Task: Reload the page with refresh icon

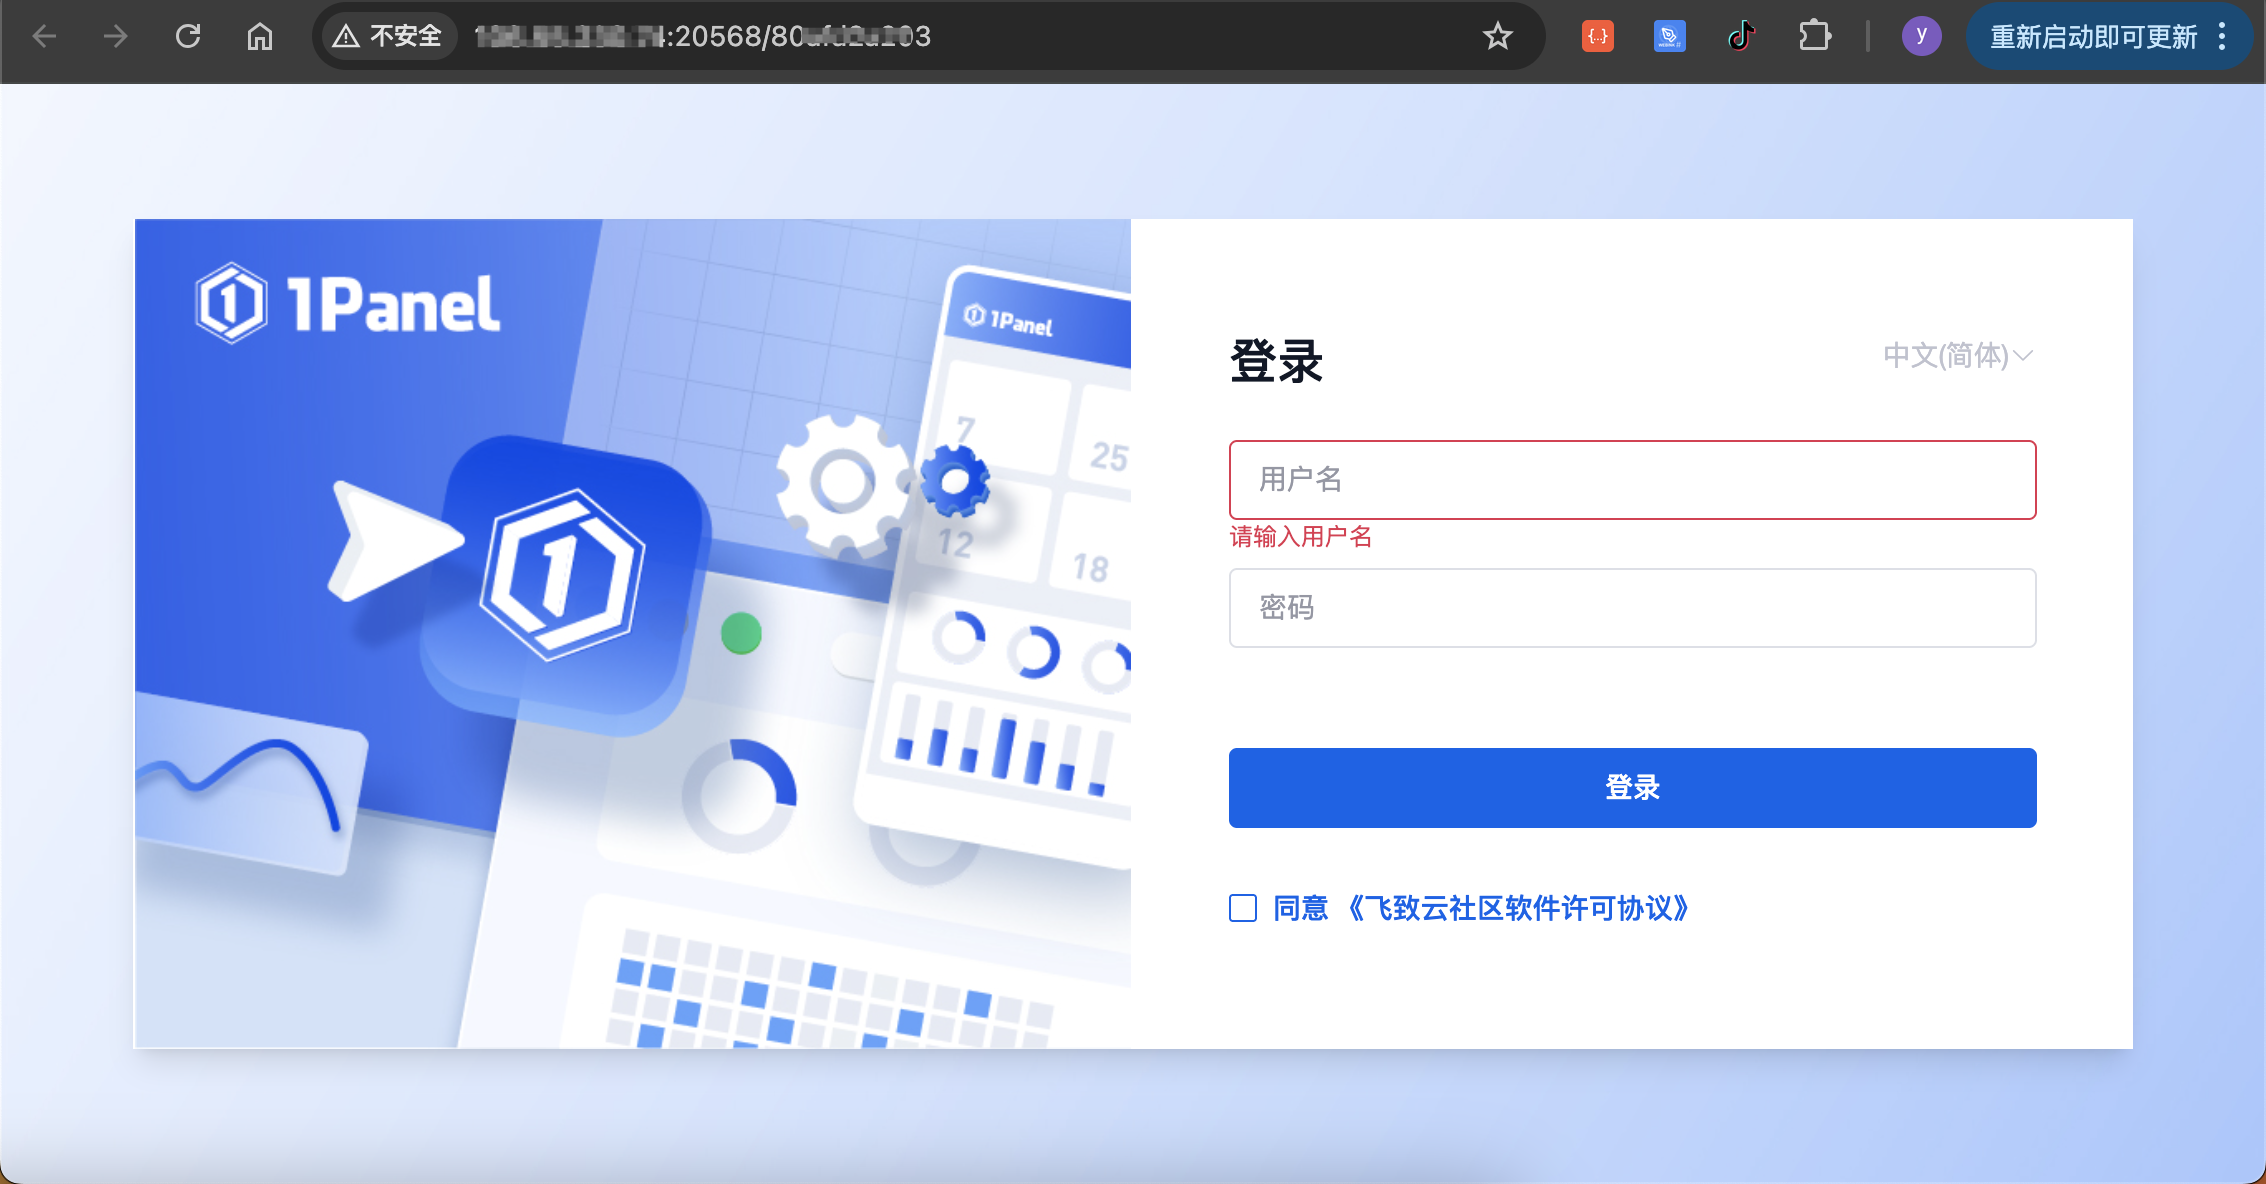Action: pyautogui.click(x=188, y=37)
